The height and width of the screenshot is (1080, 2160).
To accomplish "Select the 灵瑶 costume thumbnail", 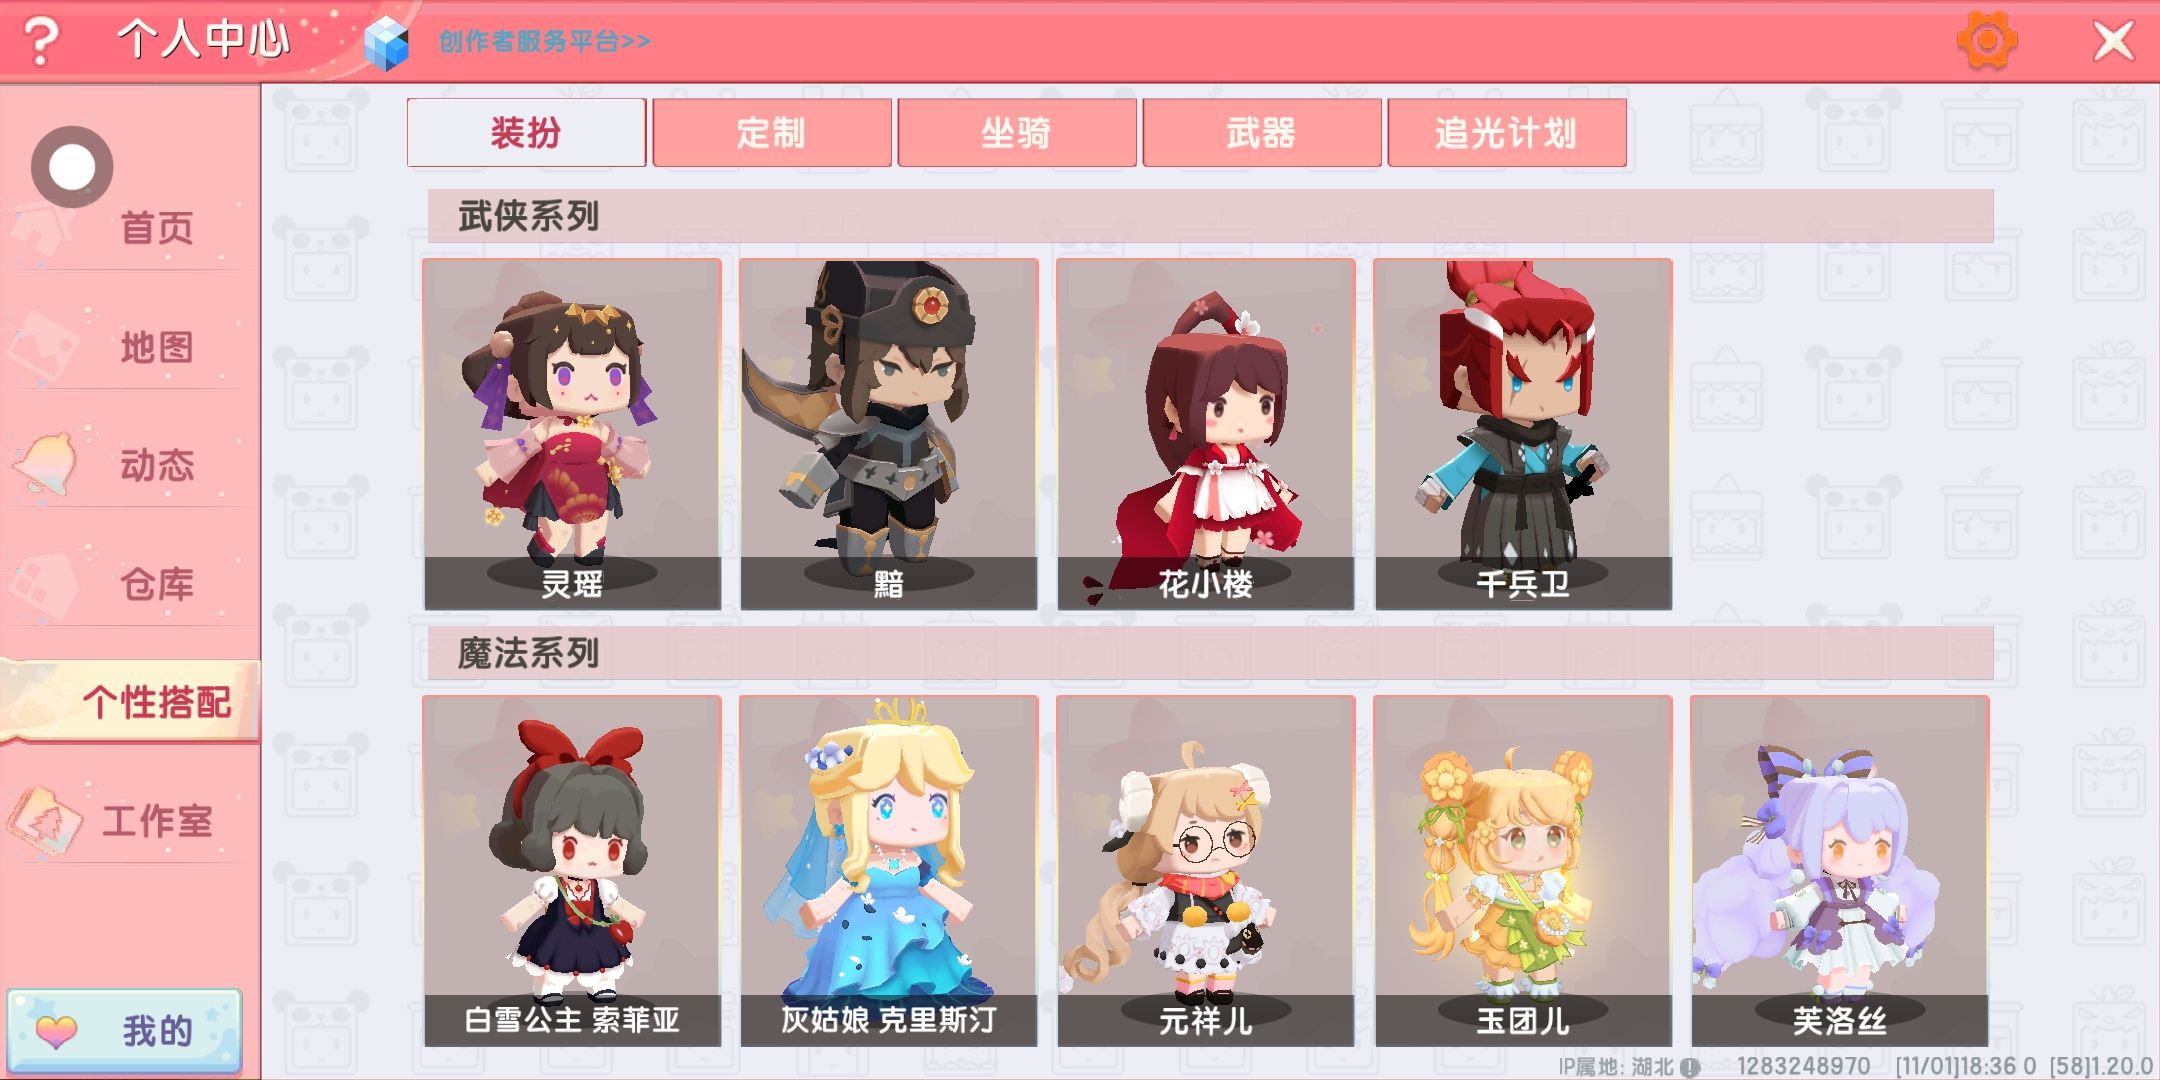I will (572, 434).
